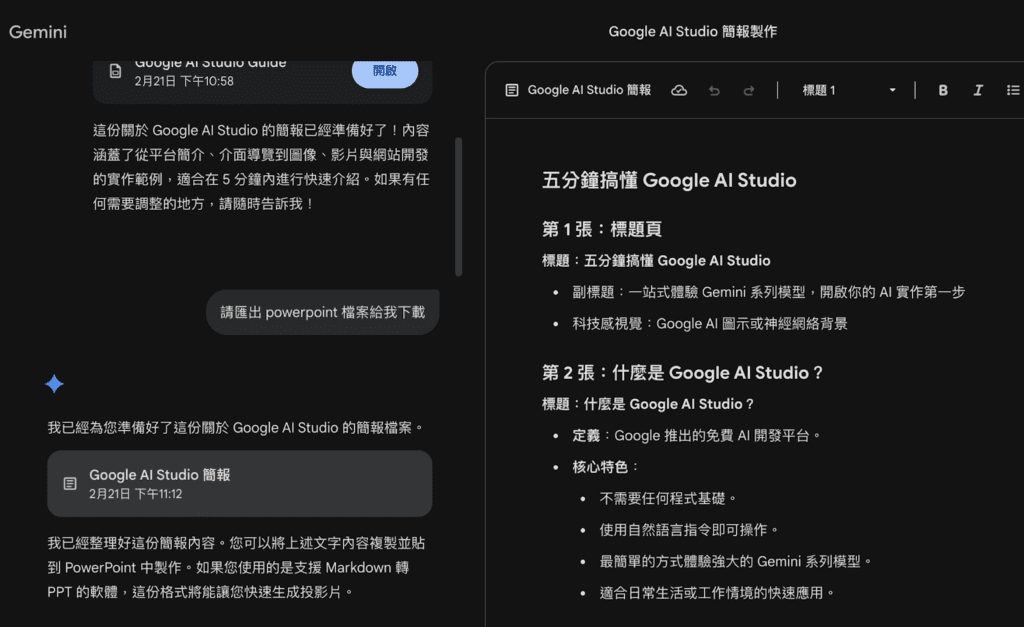Open the Google AI Studio 簡報 file card
Viewport: 1024px width, 627px height.
coord(240,483)
